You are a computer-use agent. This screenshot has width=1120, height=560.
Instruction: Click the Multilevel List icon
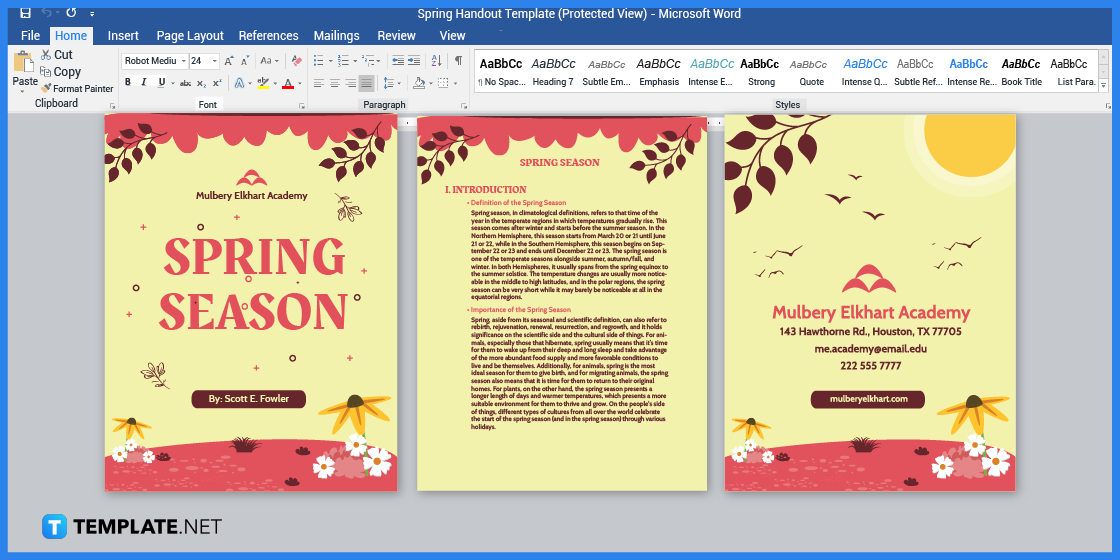pyautogui.click(x=368, y=61)
